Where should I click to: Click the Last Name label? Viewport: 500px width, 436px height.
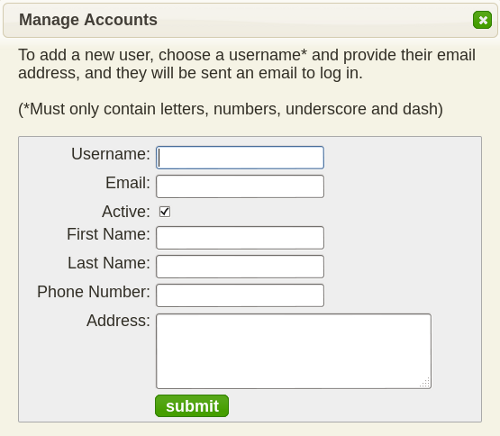coord(109,263)
